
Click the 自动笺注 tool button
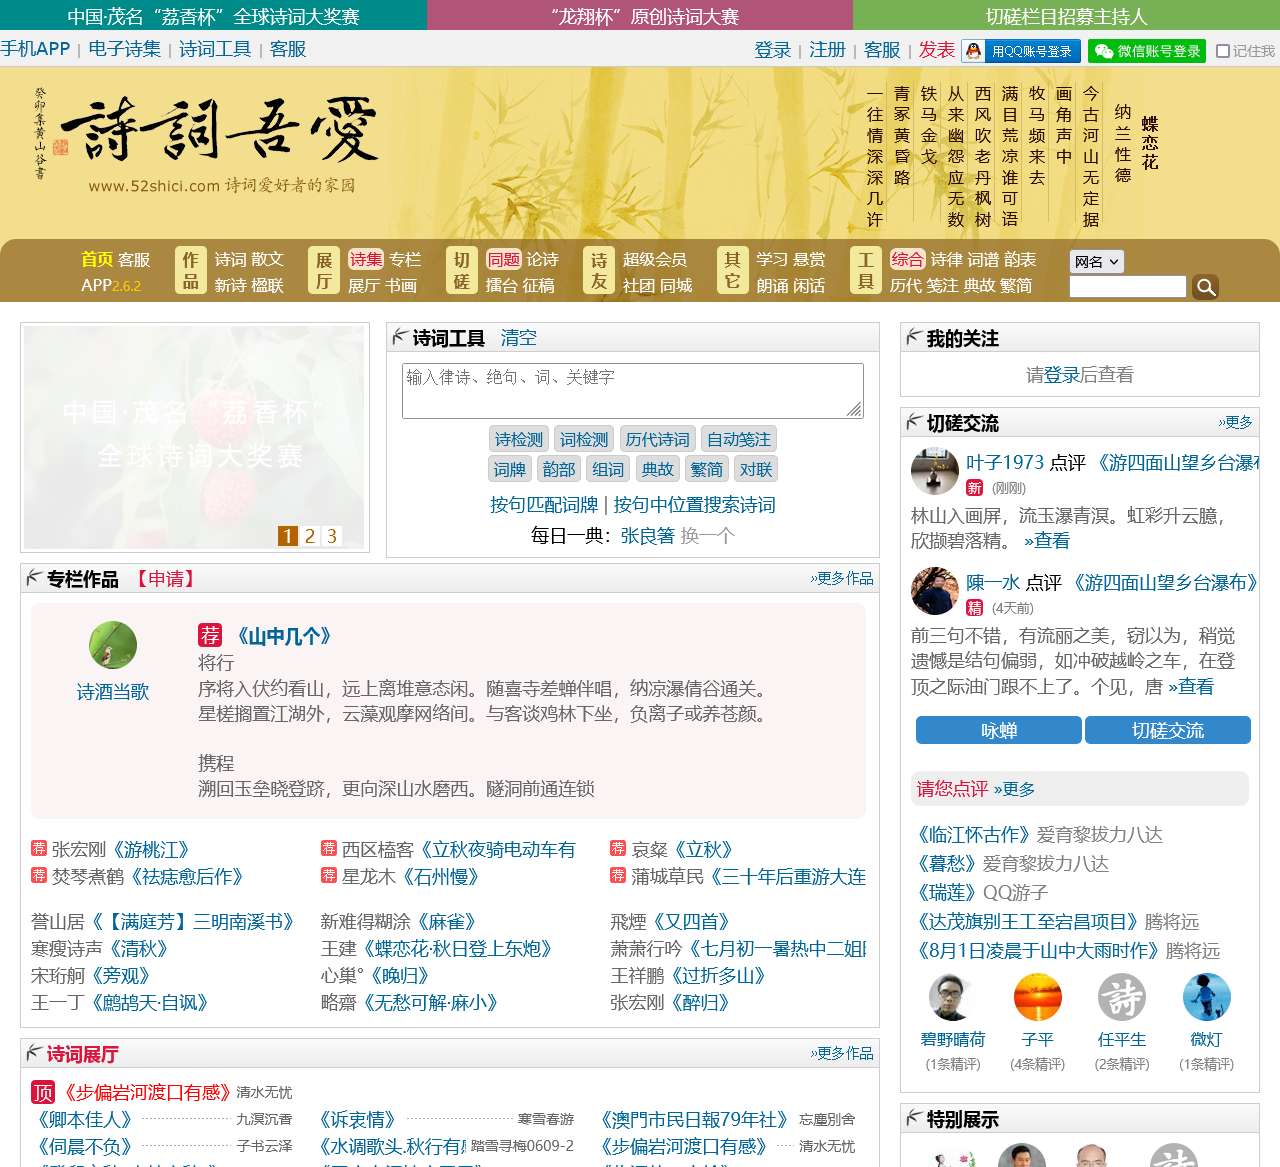coord(738,439)
